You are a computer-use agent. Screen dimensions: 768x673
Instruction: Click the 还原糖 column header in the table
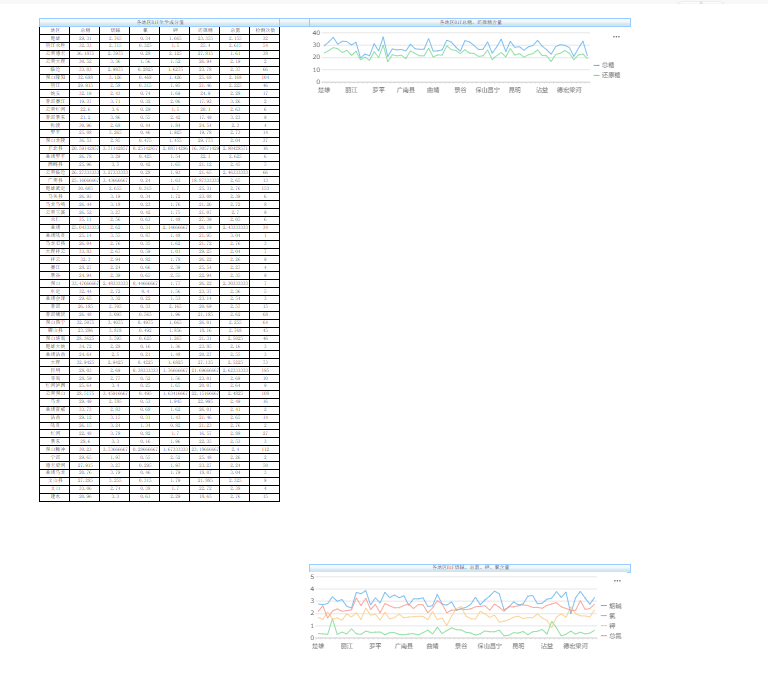coord(205,30)
